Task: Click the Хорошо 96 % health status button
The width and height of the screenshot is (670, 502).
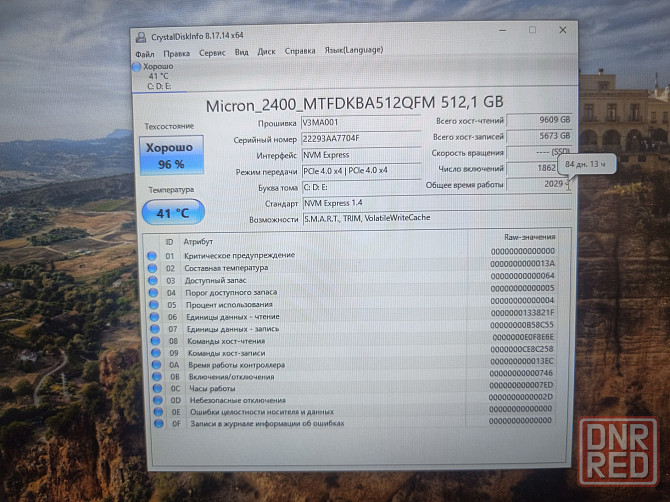Action: tap(171, 156)
